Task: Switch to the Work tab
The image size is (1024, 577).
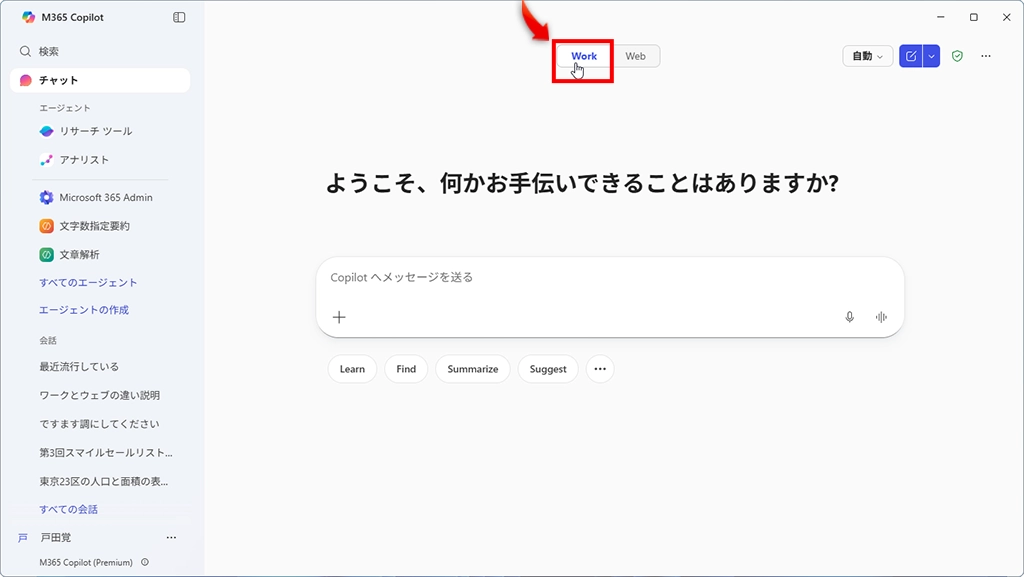Action: [584, 56]
